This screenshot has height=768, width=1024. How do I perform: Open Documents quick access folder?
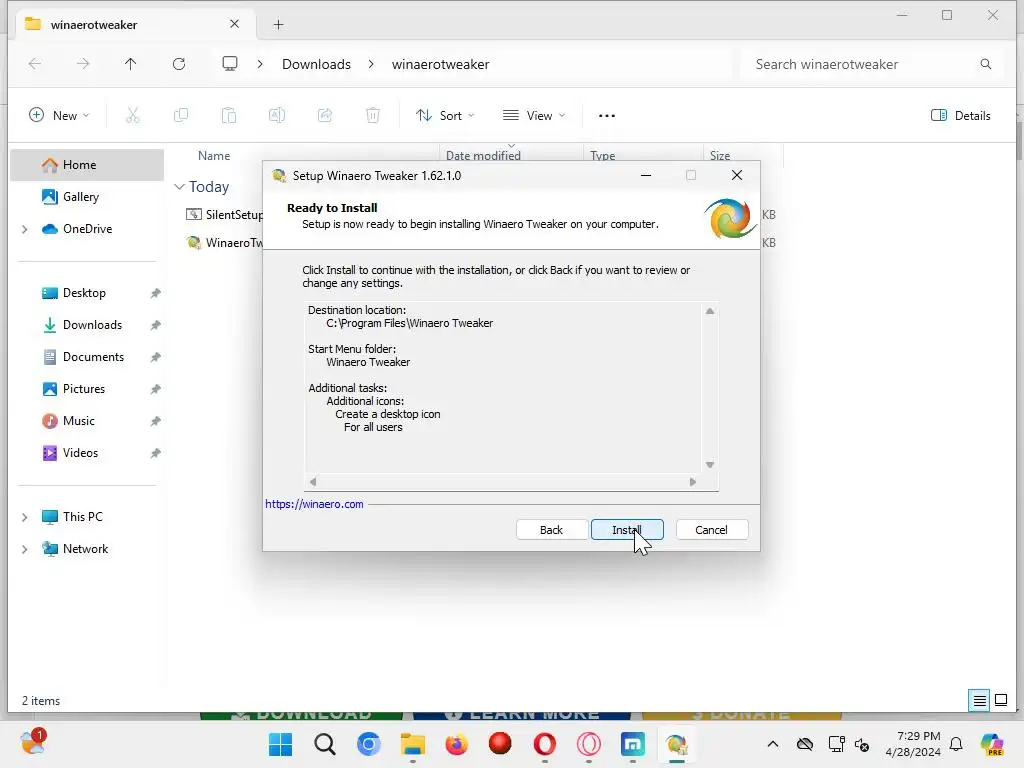point(93,357)
